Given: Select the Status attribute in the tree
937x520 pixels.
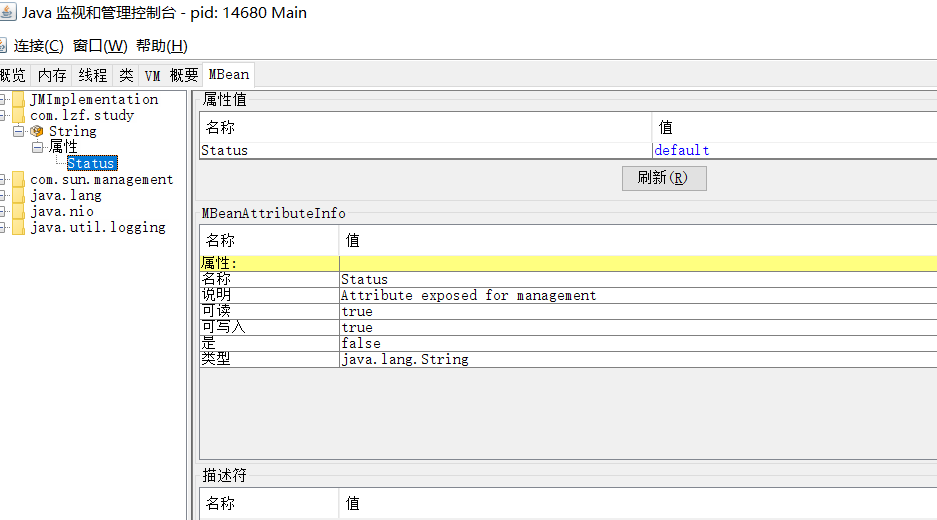Looking at the screenshot, I should pos(92,163).
